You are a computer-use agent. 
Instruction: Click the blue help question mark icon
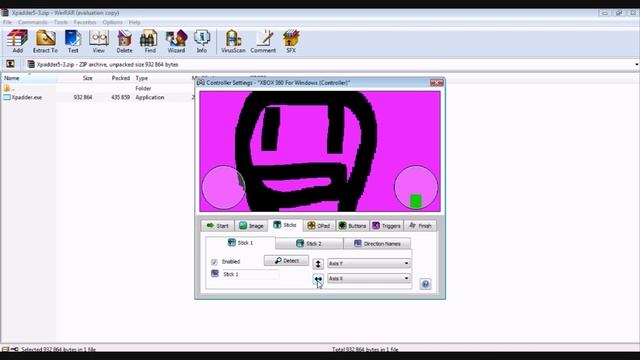click(425, 284)
